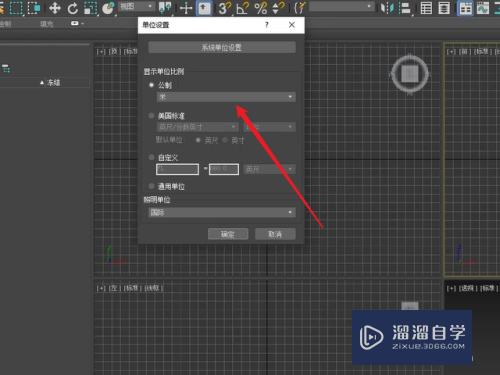Toggle the Layer Explorer icon
Screen dimensions: 500x375
444,8
